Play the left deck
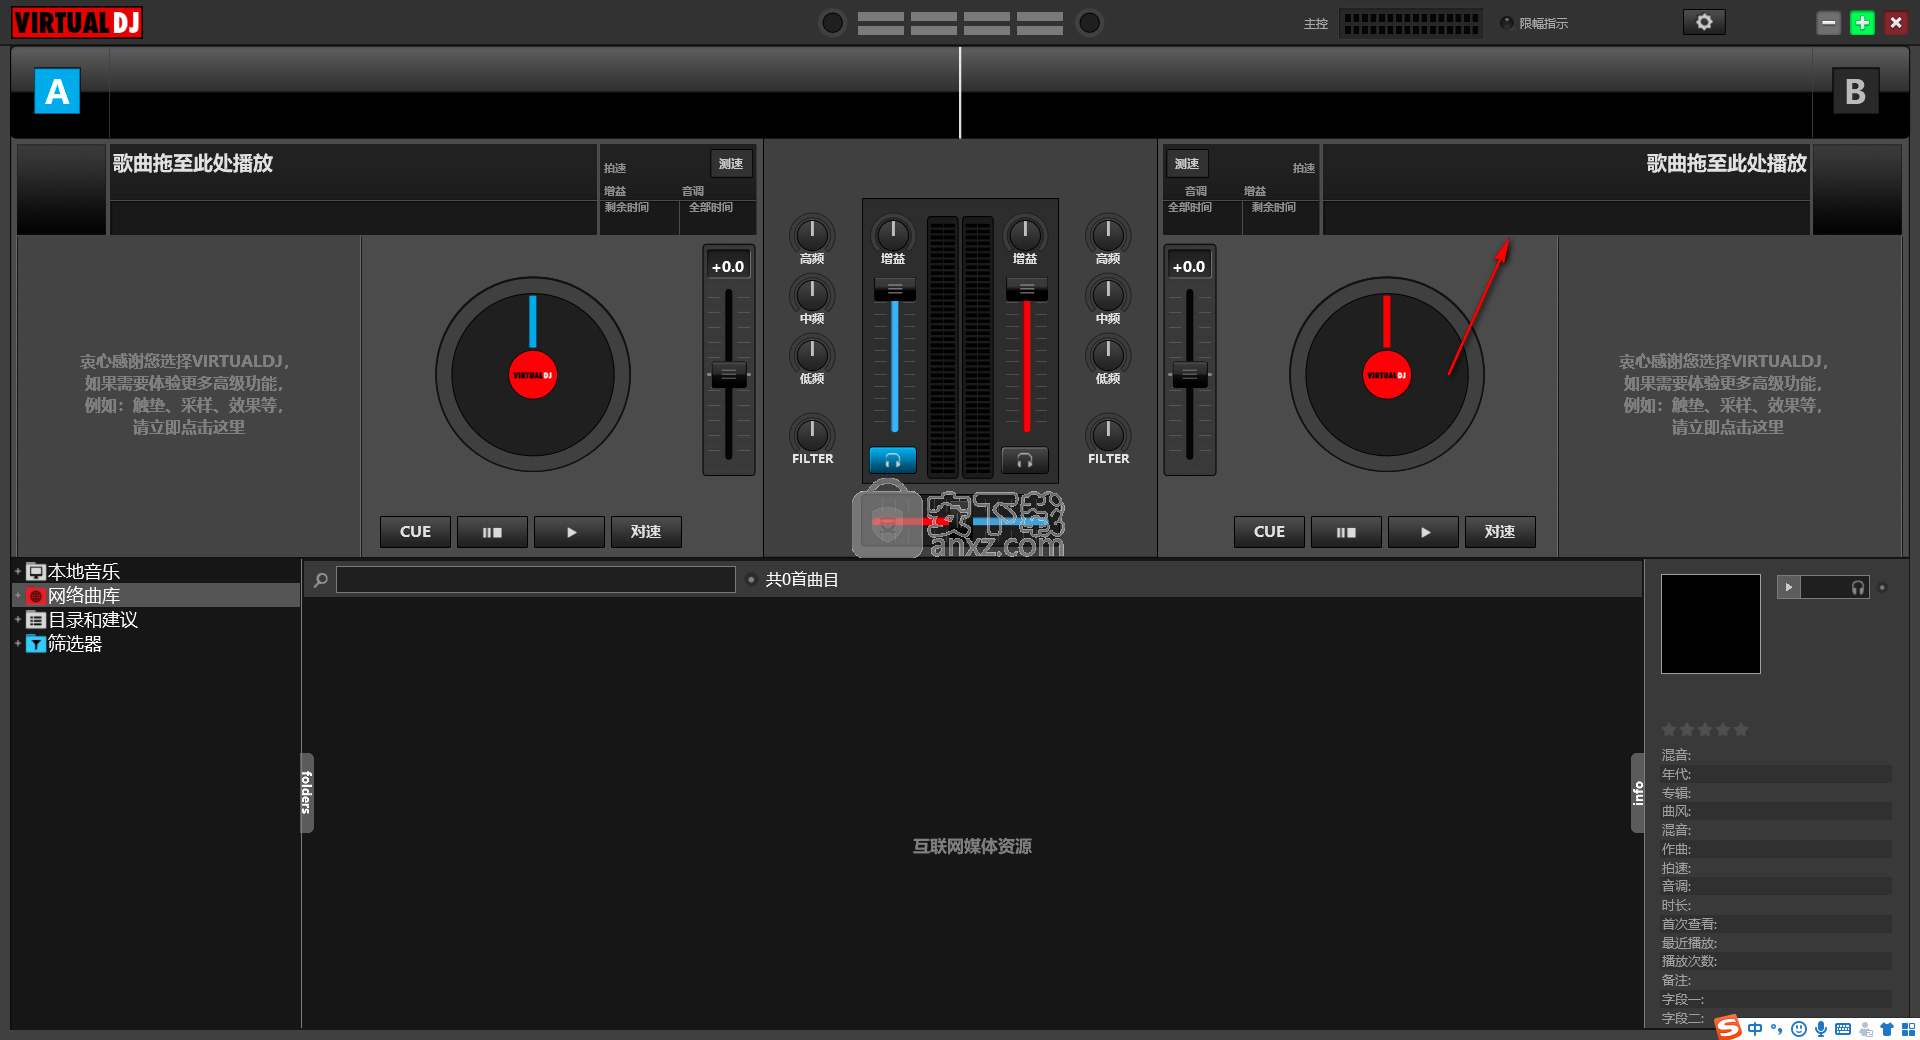This screenshot has height=1040, width=1920. [x=569, y=532]
